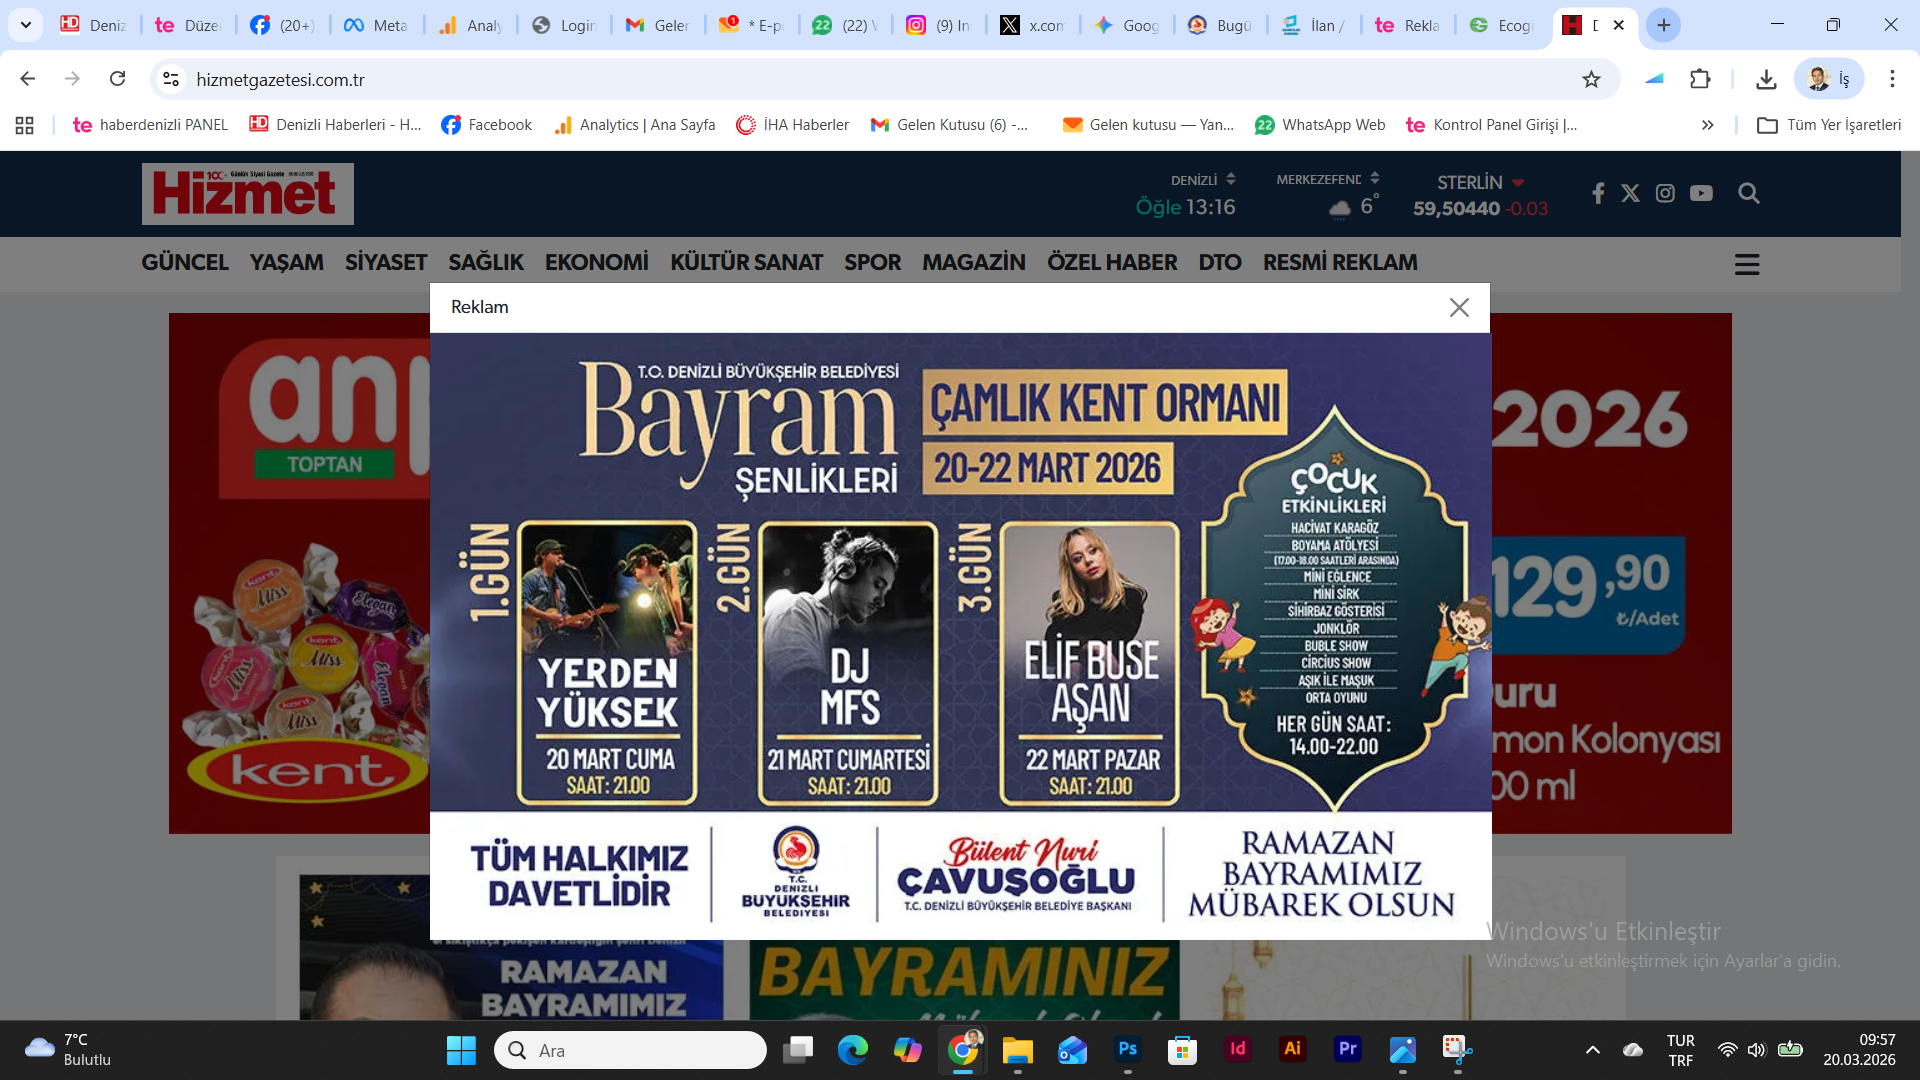1920x1080 pixels.
Task: Open the KÜLTÜR SANAT menu item
Action: [x=746, y=262]
